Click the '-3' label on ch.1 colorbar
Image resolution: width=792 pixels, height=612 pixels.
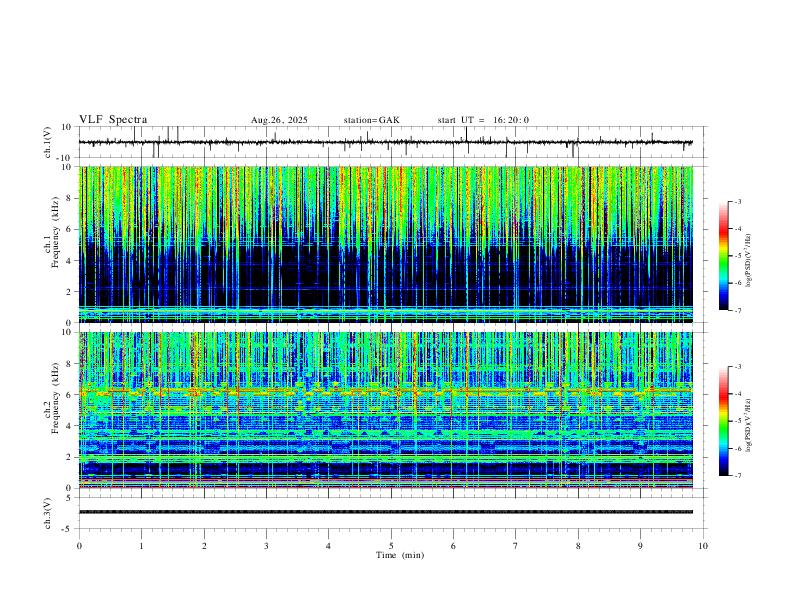point(737,201)
